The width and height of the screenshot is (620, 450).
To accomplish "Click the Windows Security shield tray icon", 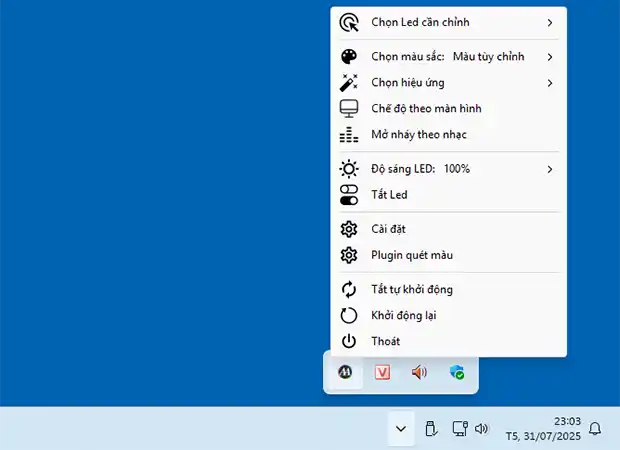I will tap(457, 372).
